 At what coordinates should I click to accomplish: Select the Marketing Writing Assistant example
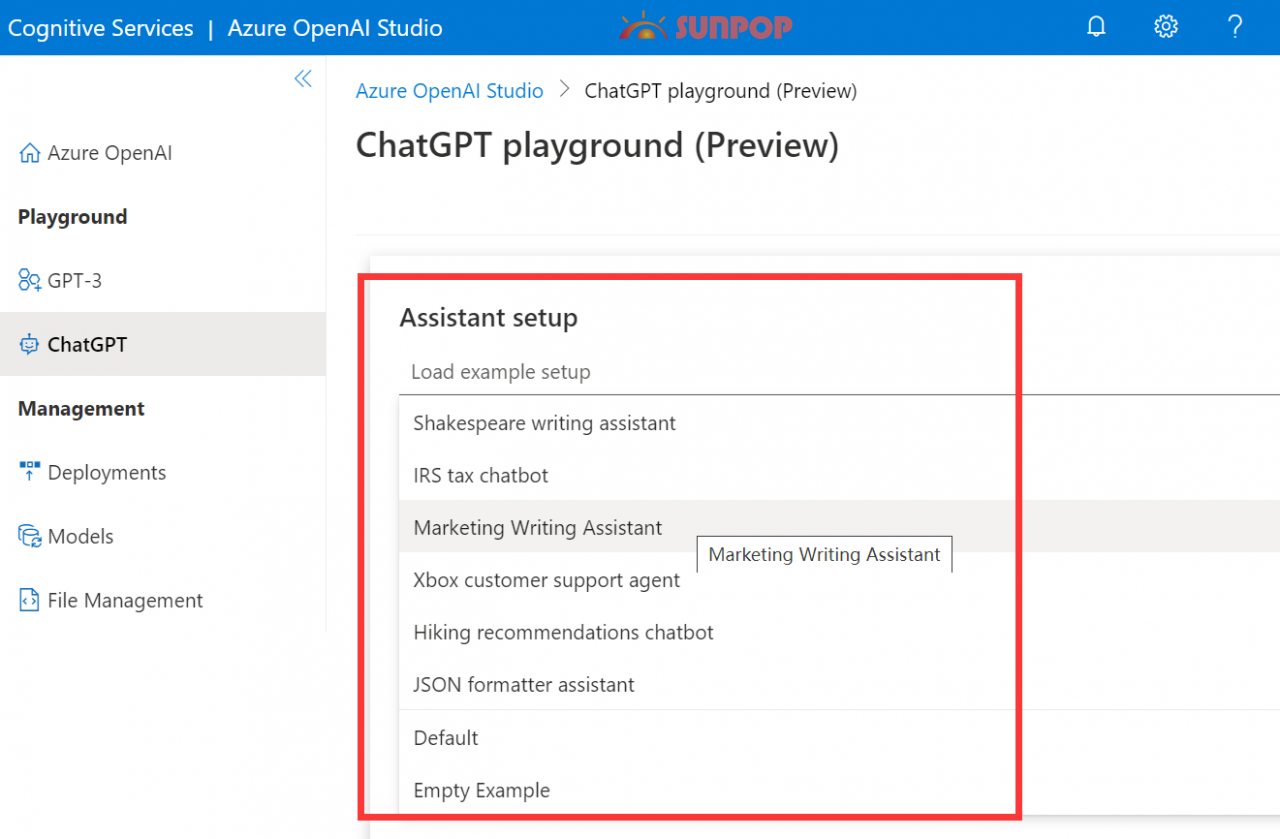pyautogui.click(x=537, y=527)
